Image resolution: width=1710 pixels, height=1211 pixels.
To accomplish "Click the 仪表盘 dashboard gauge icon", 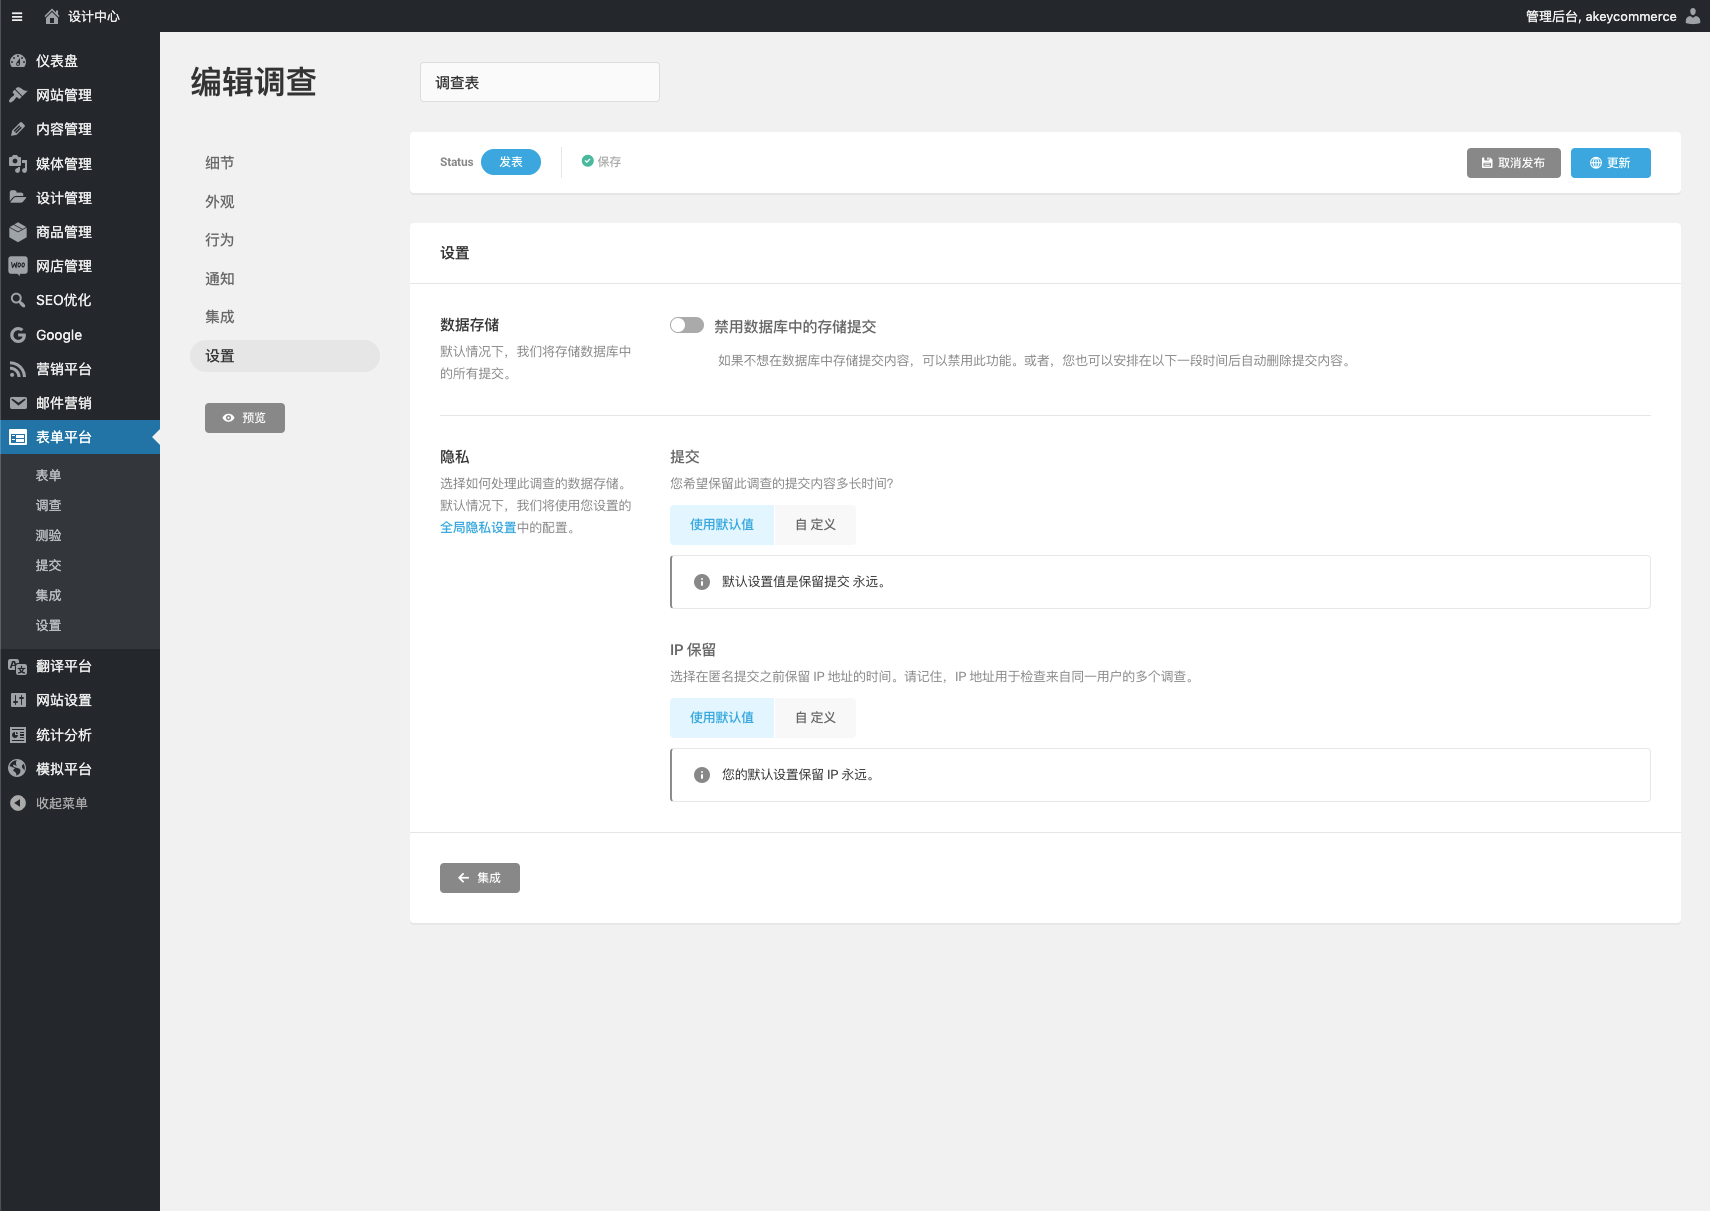I will 18,61.
